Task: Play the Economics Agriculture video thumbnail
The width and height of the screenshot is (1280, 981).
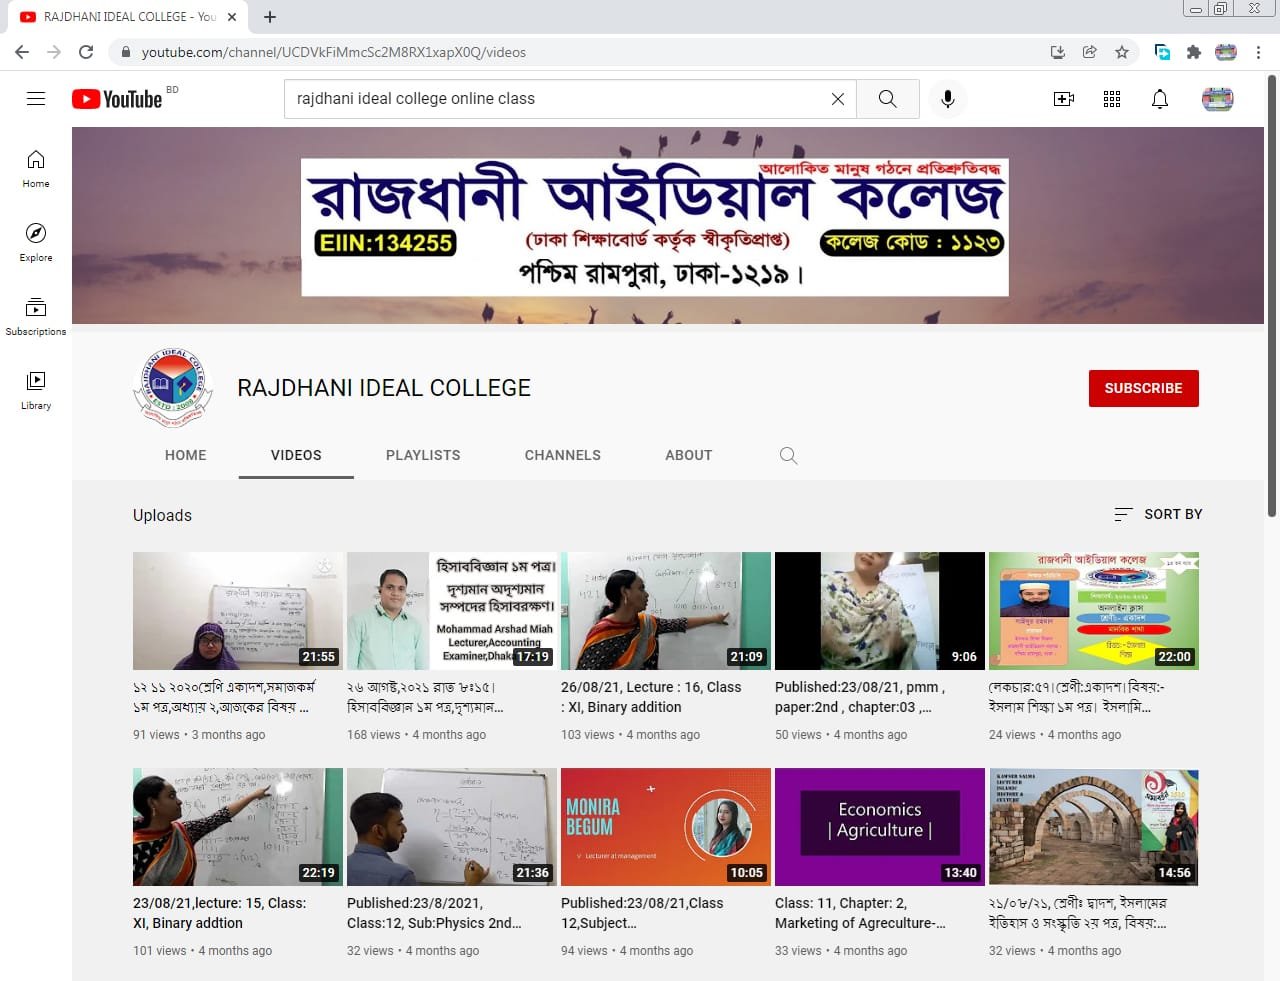Action: pos(879,827)
